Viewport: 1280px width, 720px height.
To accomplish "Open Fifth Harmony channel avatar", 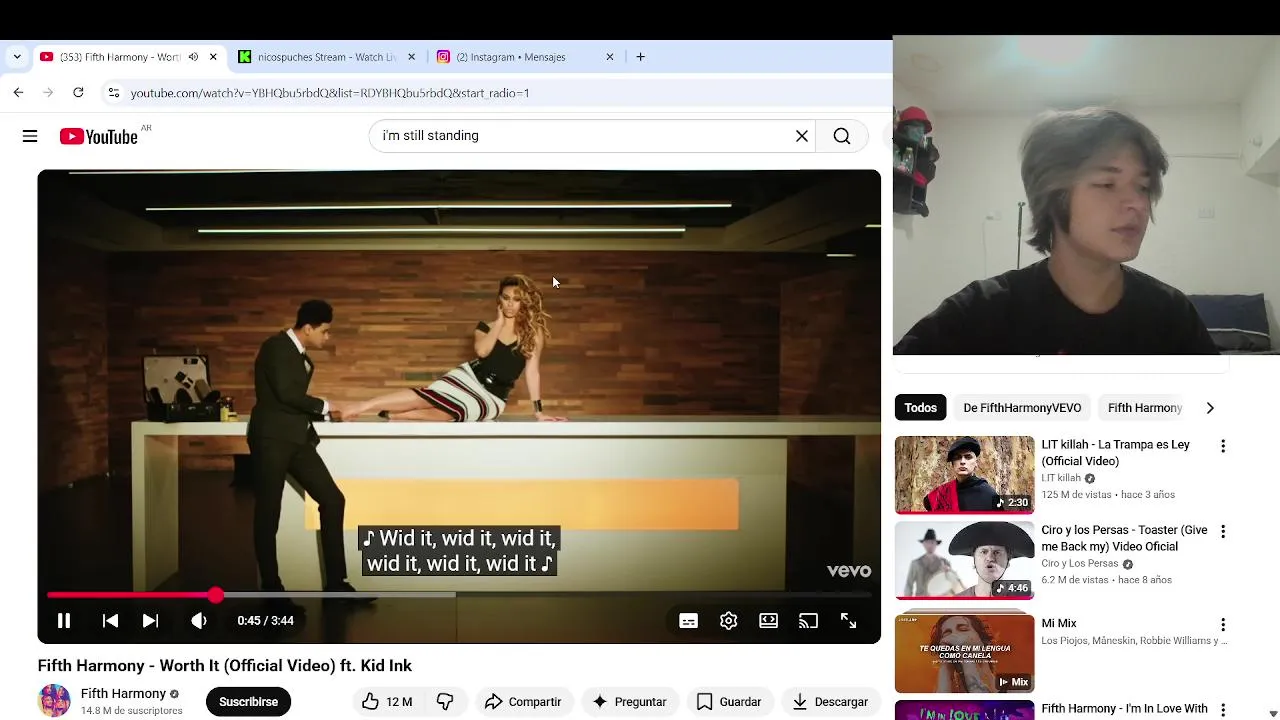I will [54, 701].
